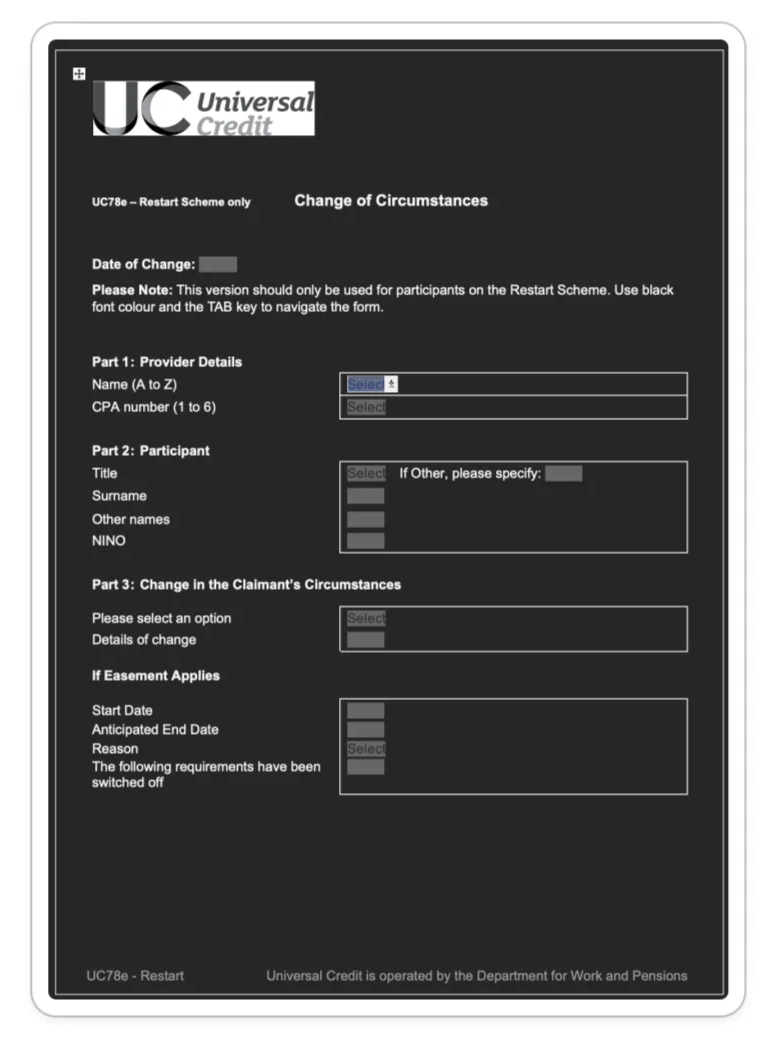Viewport: 776px width, 1038px height.
Task: Click the 'Date of Change:' label
Action: [144, 264]
